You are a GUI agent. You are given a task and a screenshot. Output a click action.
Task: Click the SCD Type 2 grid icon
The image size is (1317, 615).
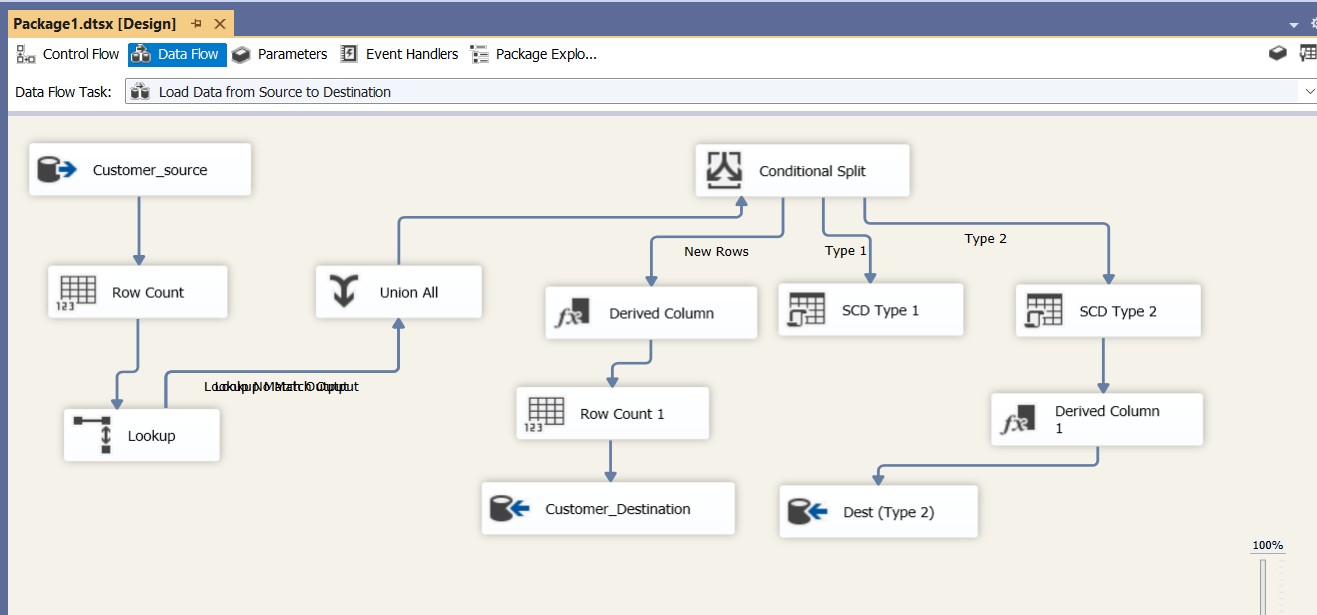[x=1043, y=310]
